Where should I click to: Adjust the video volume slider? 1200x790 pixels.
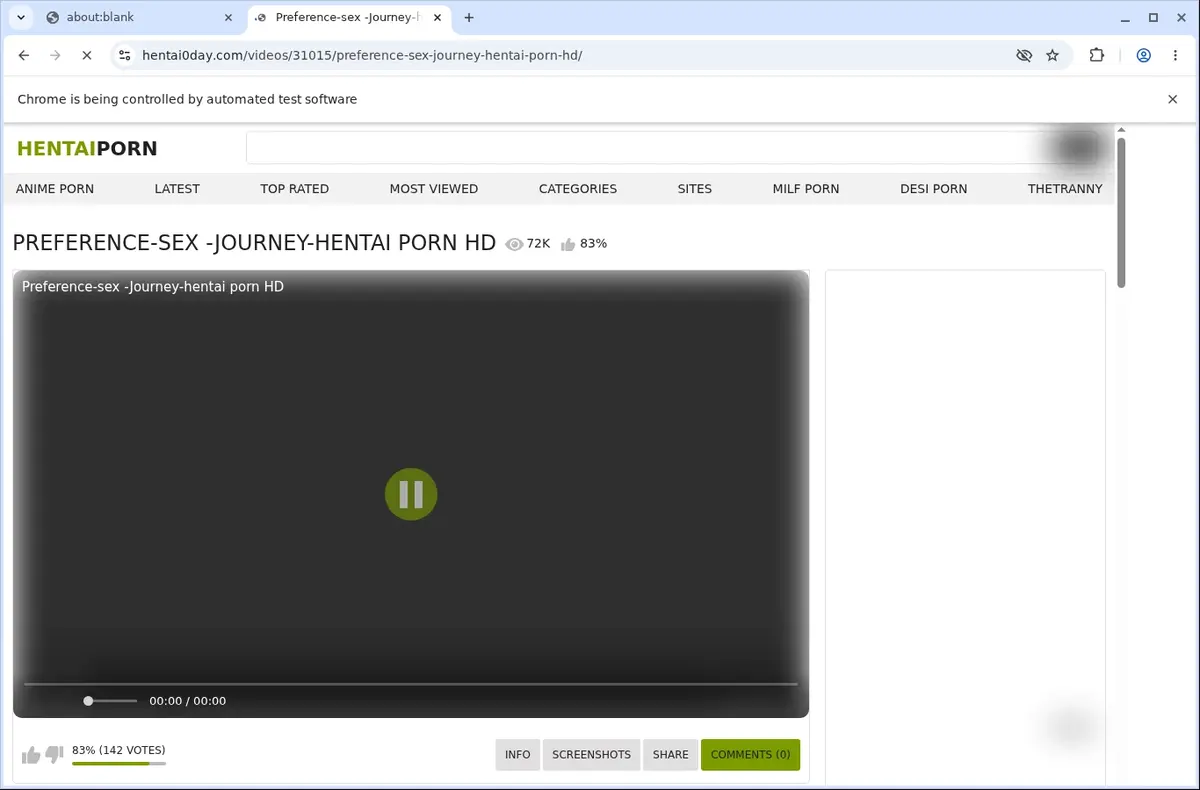point(110,701)
